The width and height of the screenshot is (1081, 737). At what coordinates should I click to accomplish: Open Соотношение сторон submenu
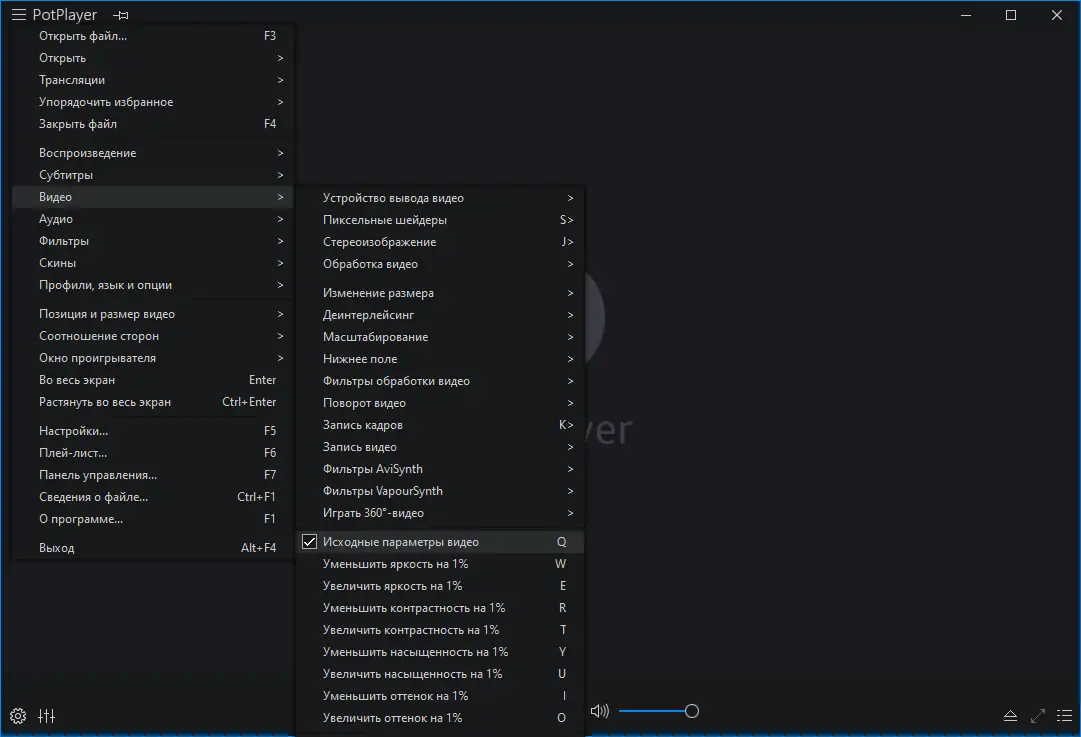pos(153,336)
